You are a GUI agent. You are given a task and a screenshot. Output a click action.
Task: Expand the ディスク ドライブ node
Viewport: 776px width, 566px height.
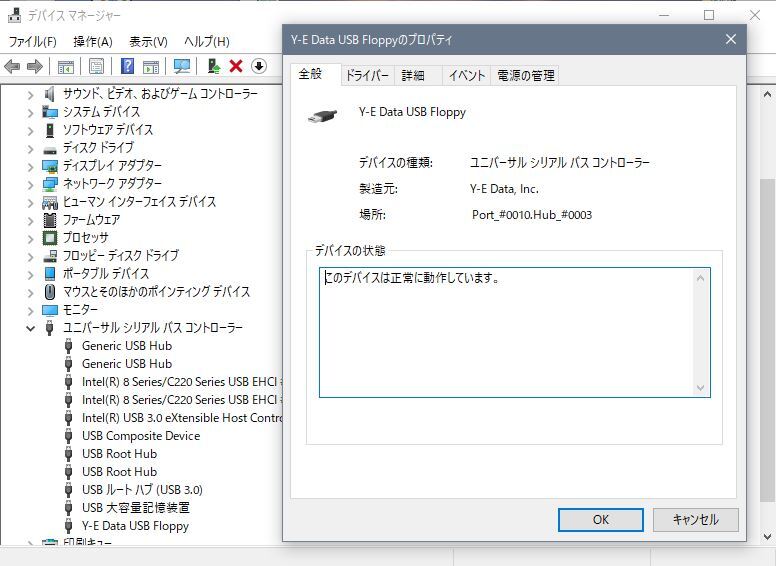pyautogui.click(x=31, y=149)
